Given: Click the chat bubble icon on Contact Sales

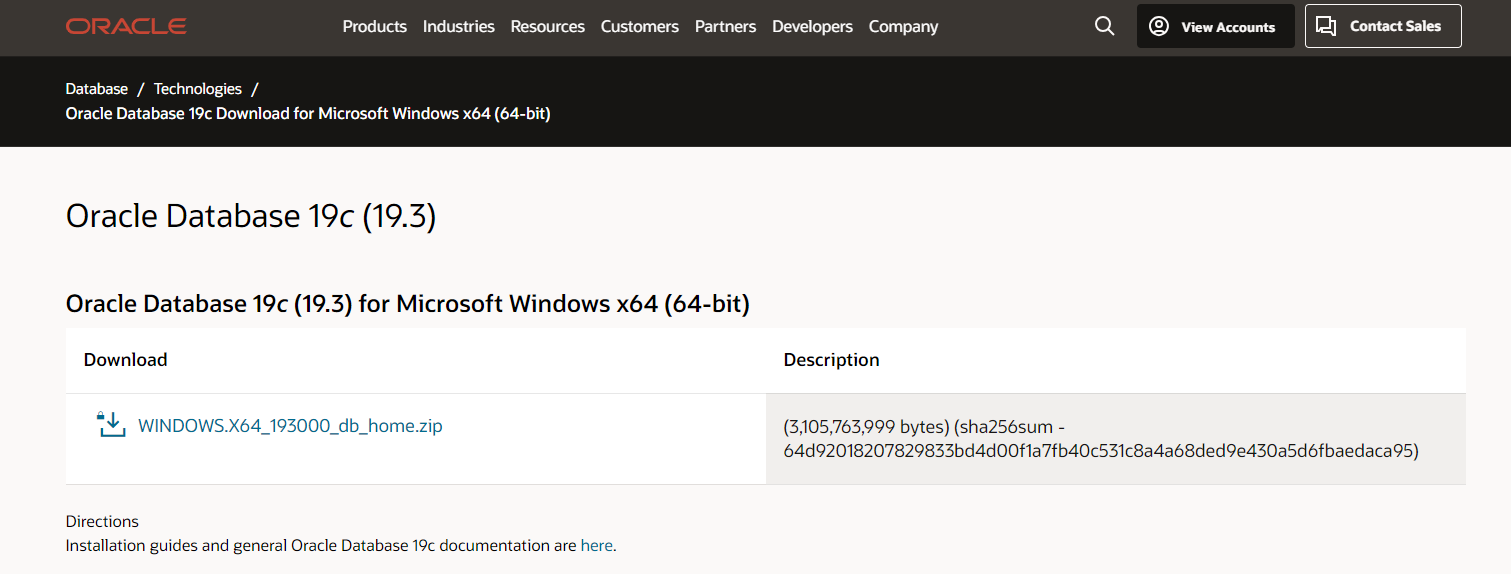Looking at the screenshot, I should tap(1326, 26).
